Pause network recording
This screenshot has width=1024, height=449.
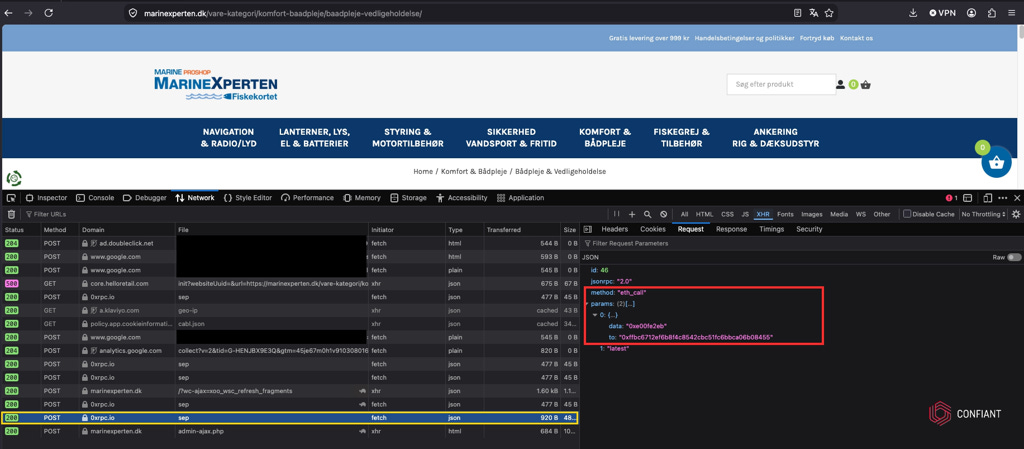click(616, 214)
